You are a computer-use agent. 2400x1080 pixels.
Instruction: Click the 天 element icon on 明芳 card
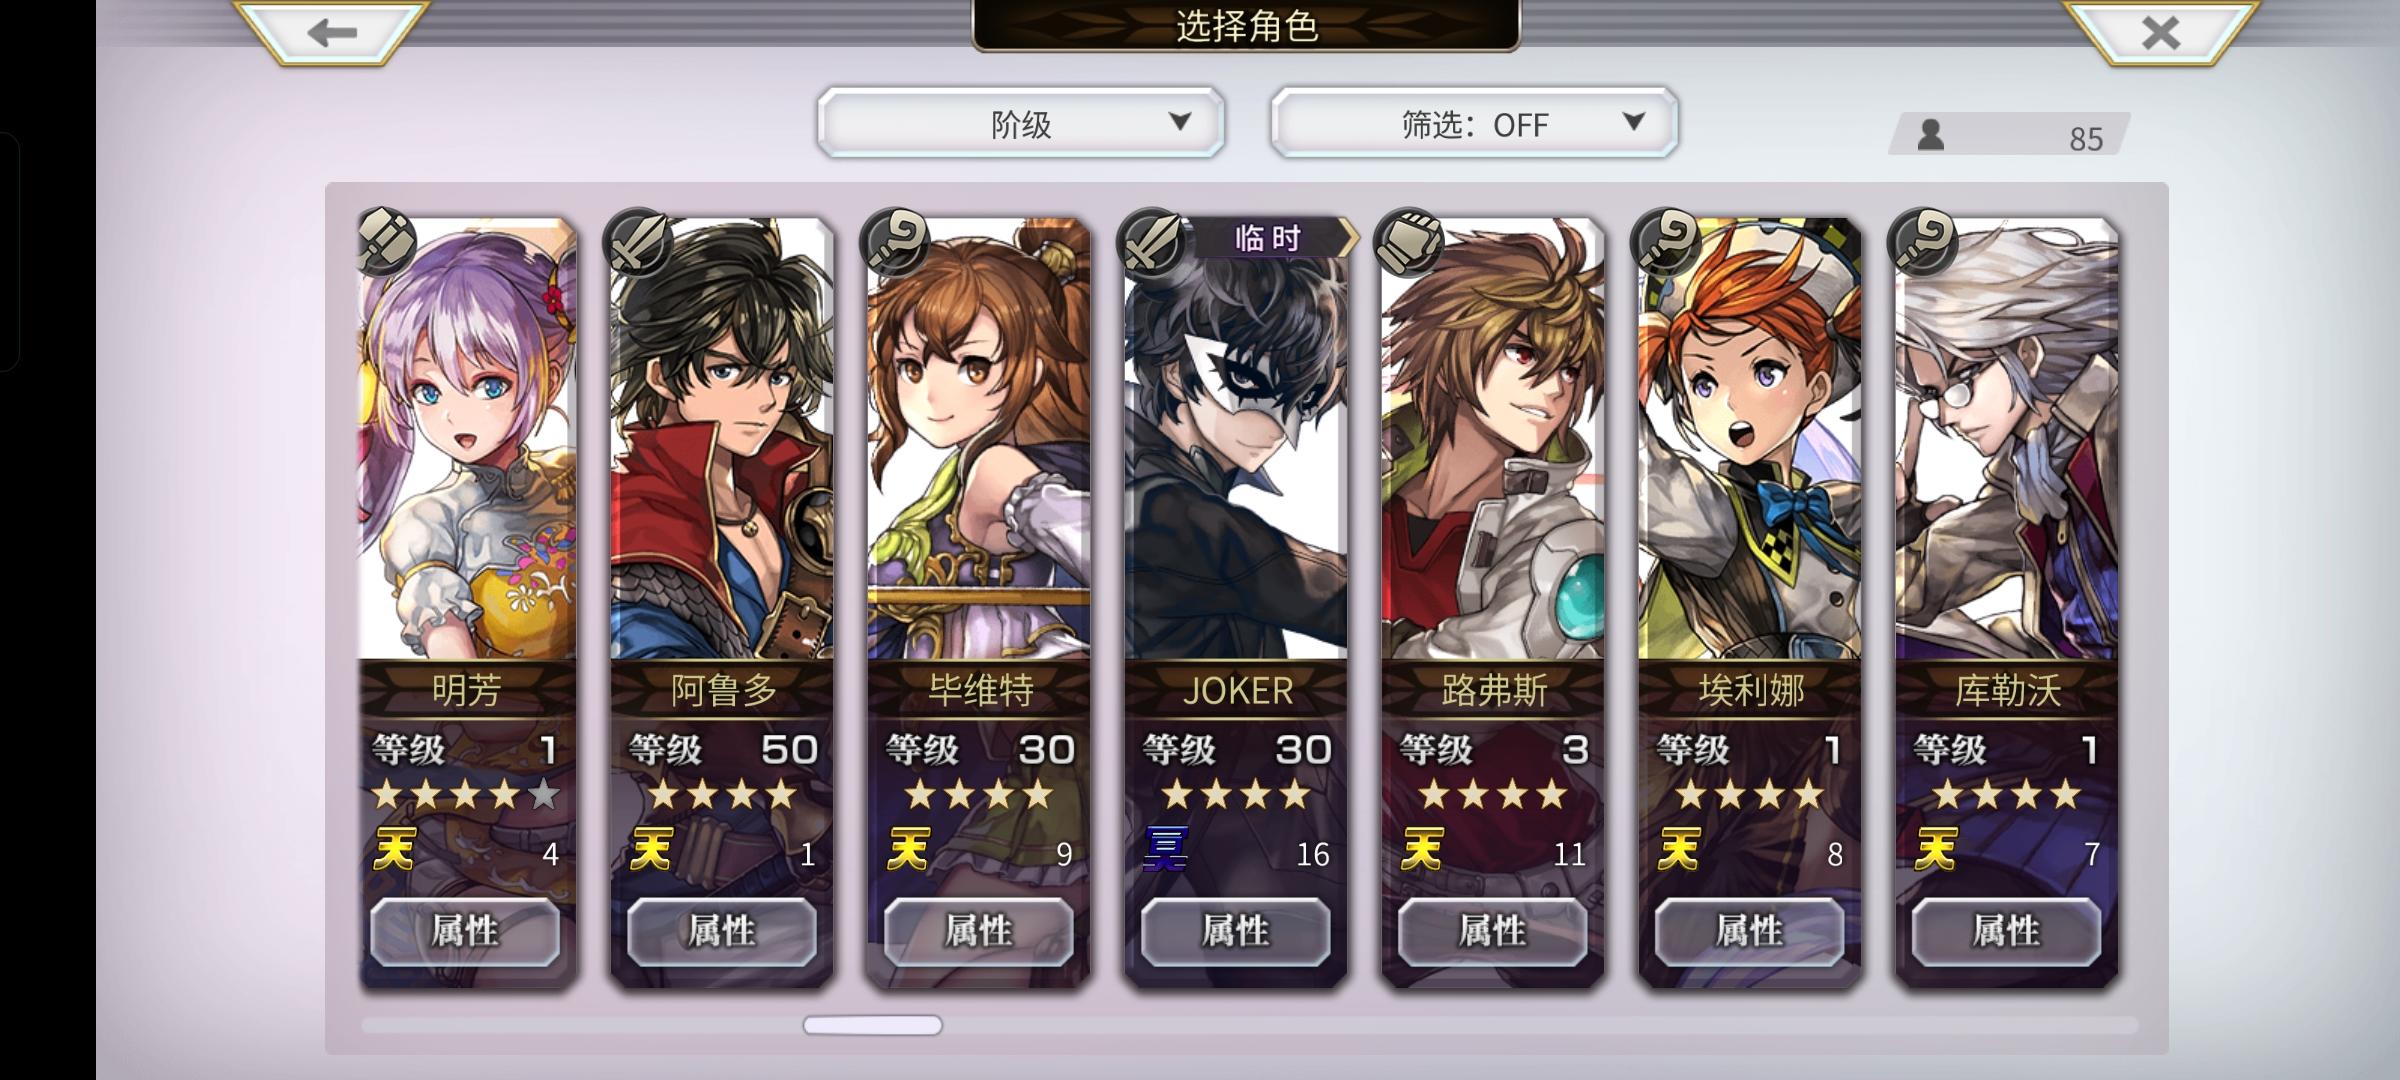(x=394, y=851)
